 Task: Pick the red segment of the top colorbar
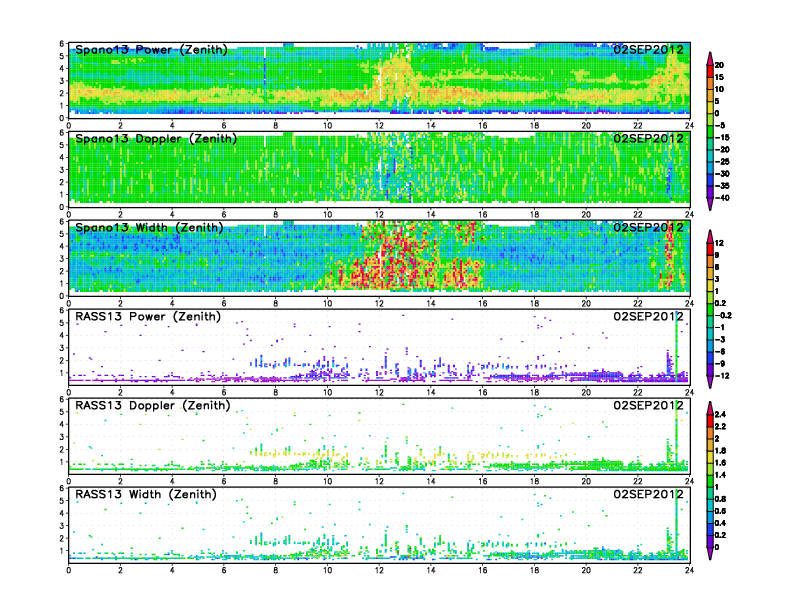[710, 71]
